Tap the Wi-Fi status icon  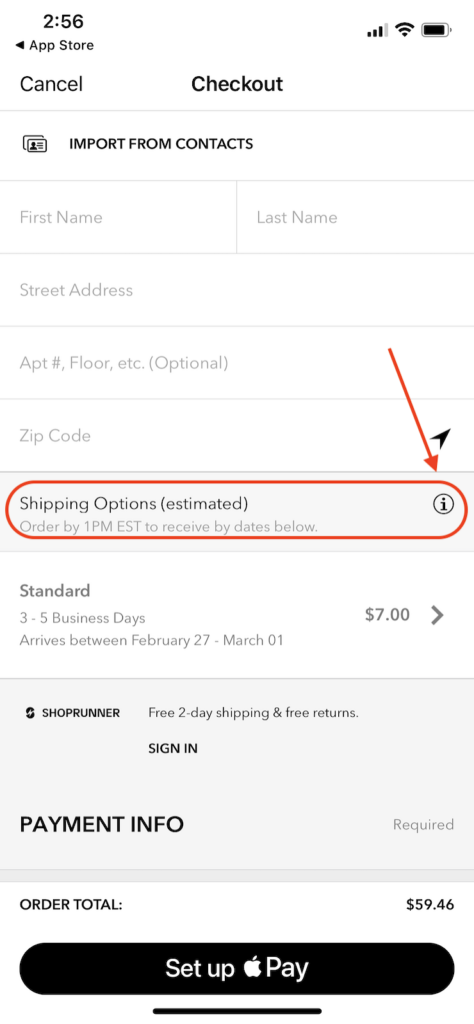click(x=405, y=30)
